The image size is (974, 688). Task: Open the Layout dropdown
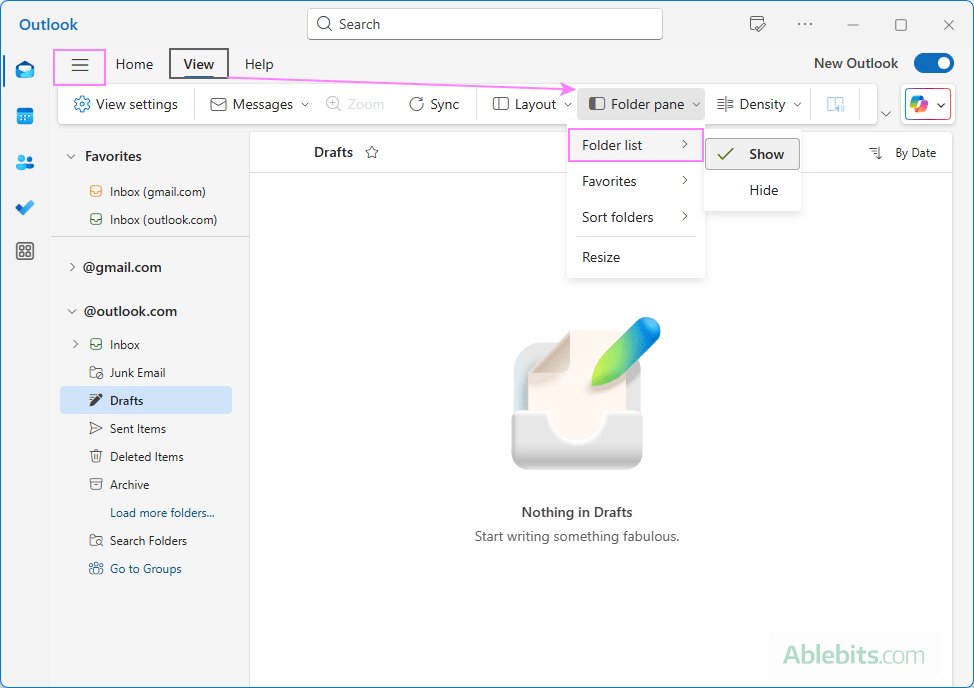532,104
